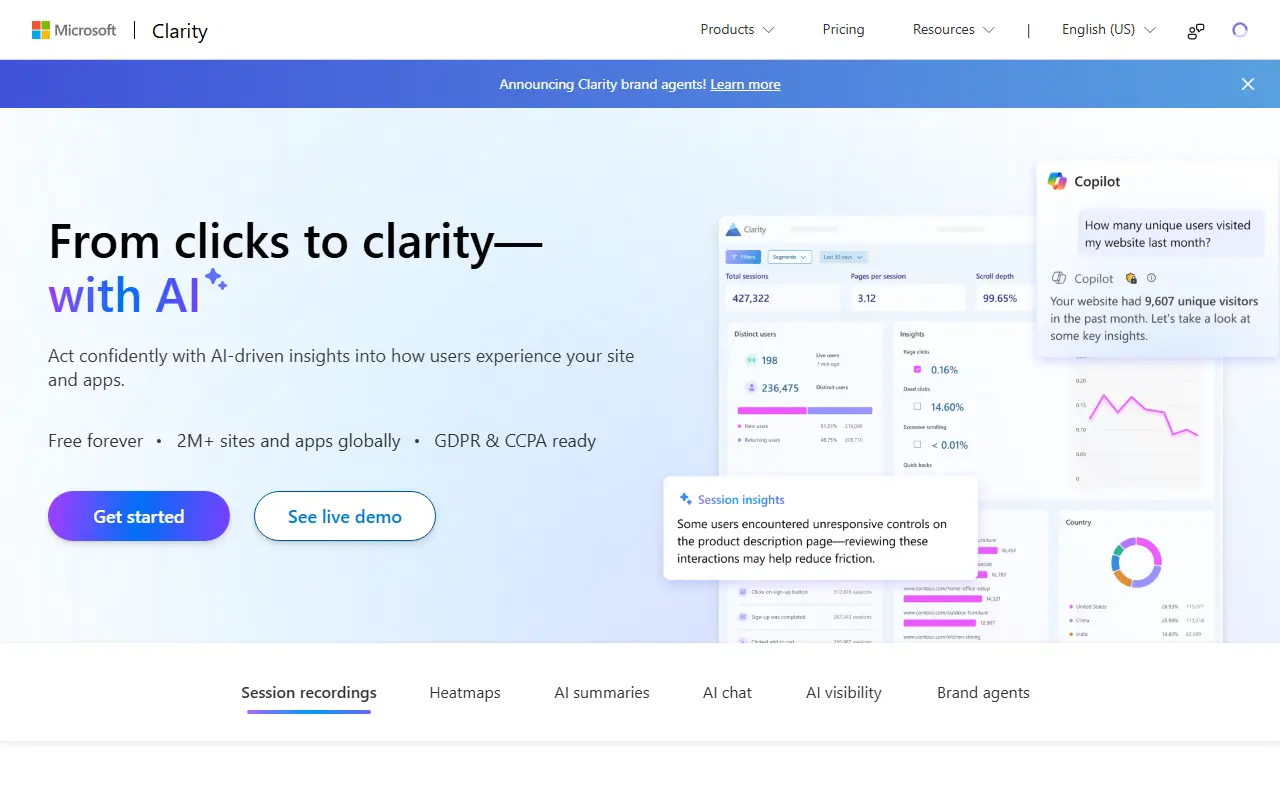Open the Brand agents tab
Image resolution: width=1280 pixels, height=800 pixels.
983,693
